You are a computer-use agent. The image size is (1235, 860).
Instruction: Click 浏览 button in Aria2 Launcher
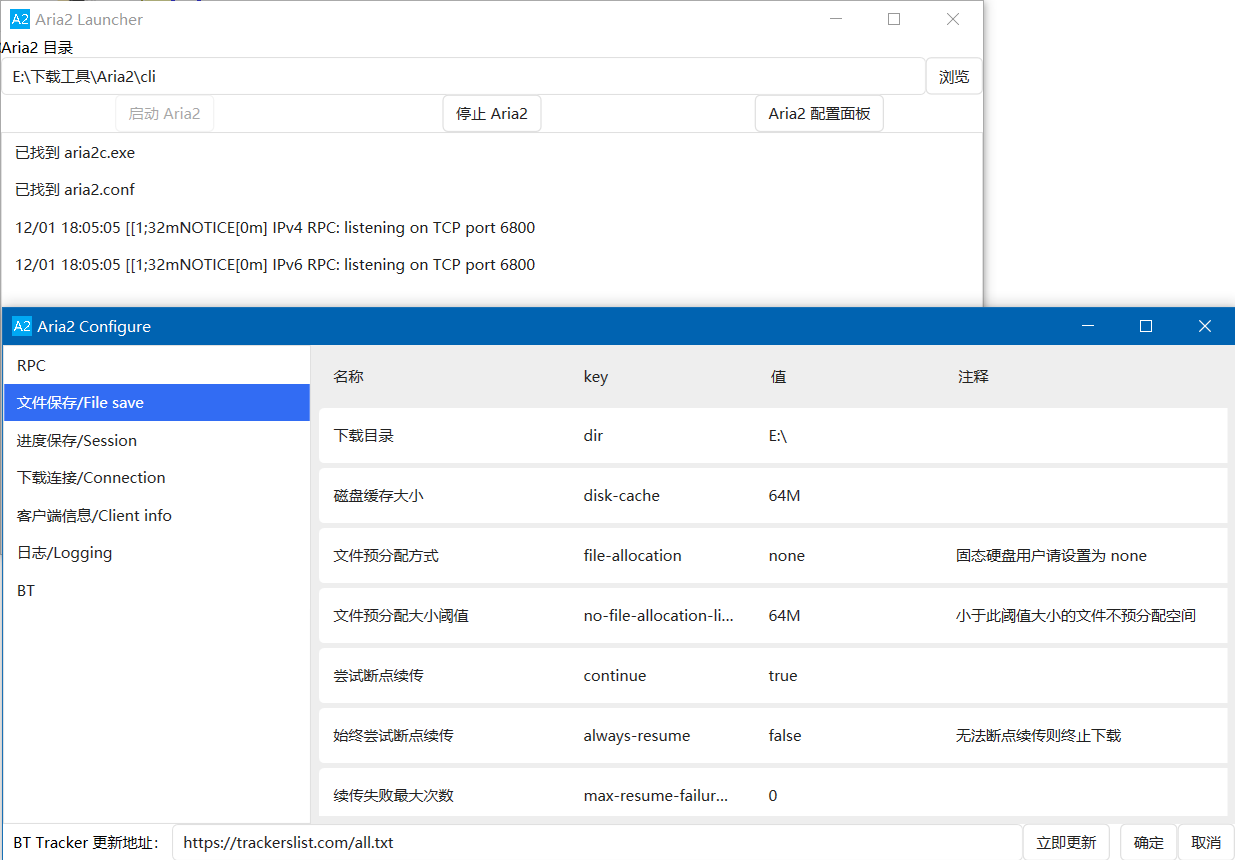click(954, 76)
